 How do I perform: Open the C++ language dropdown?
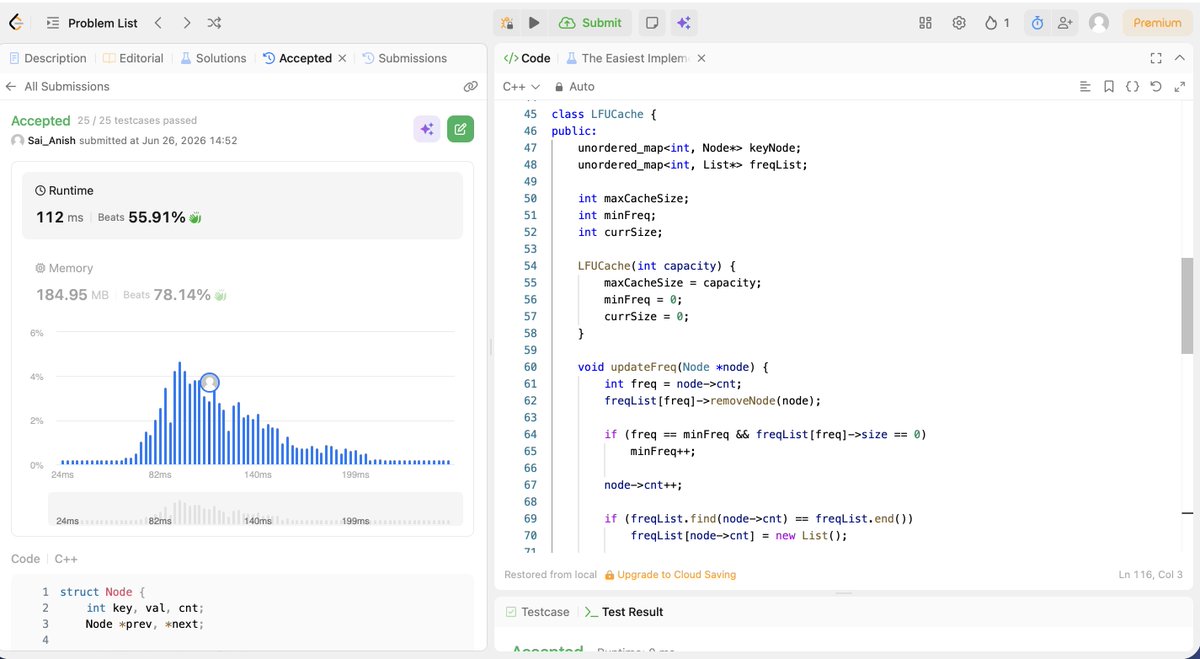coord(521,87)
